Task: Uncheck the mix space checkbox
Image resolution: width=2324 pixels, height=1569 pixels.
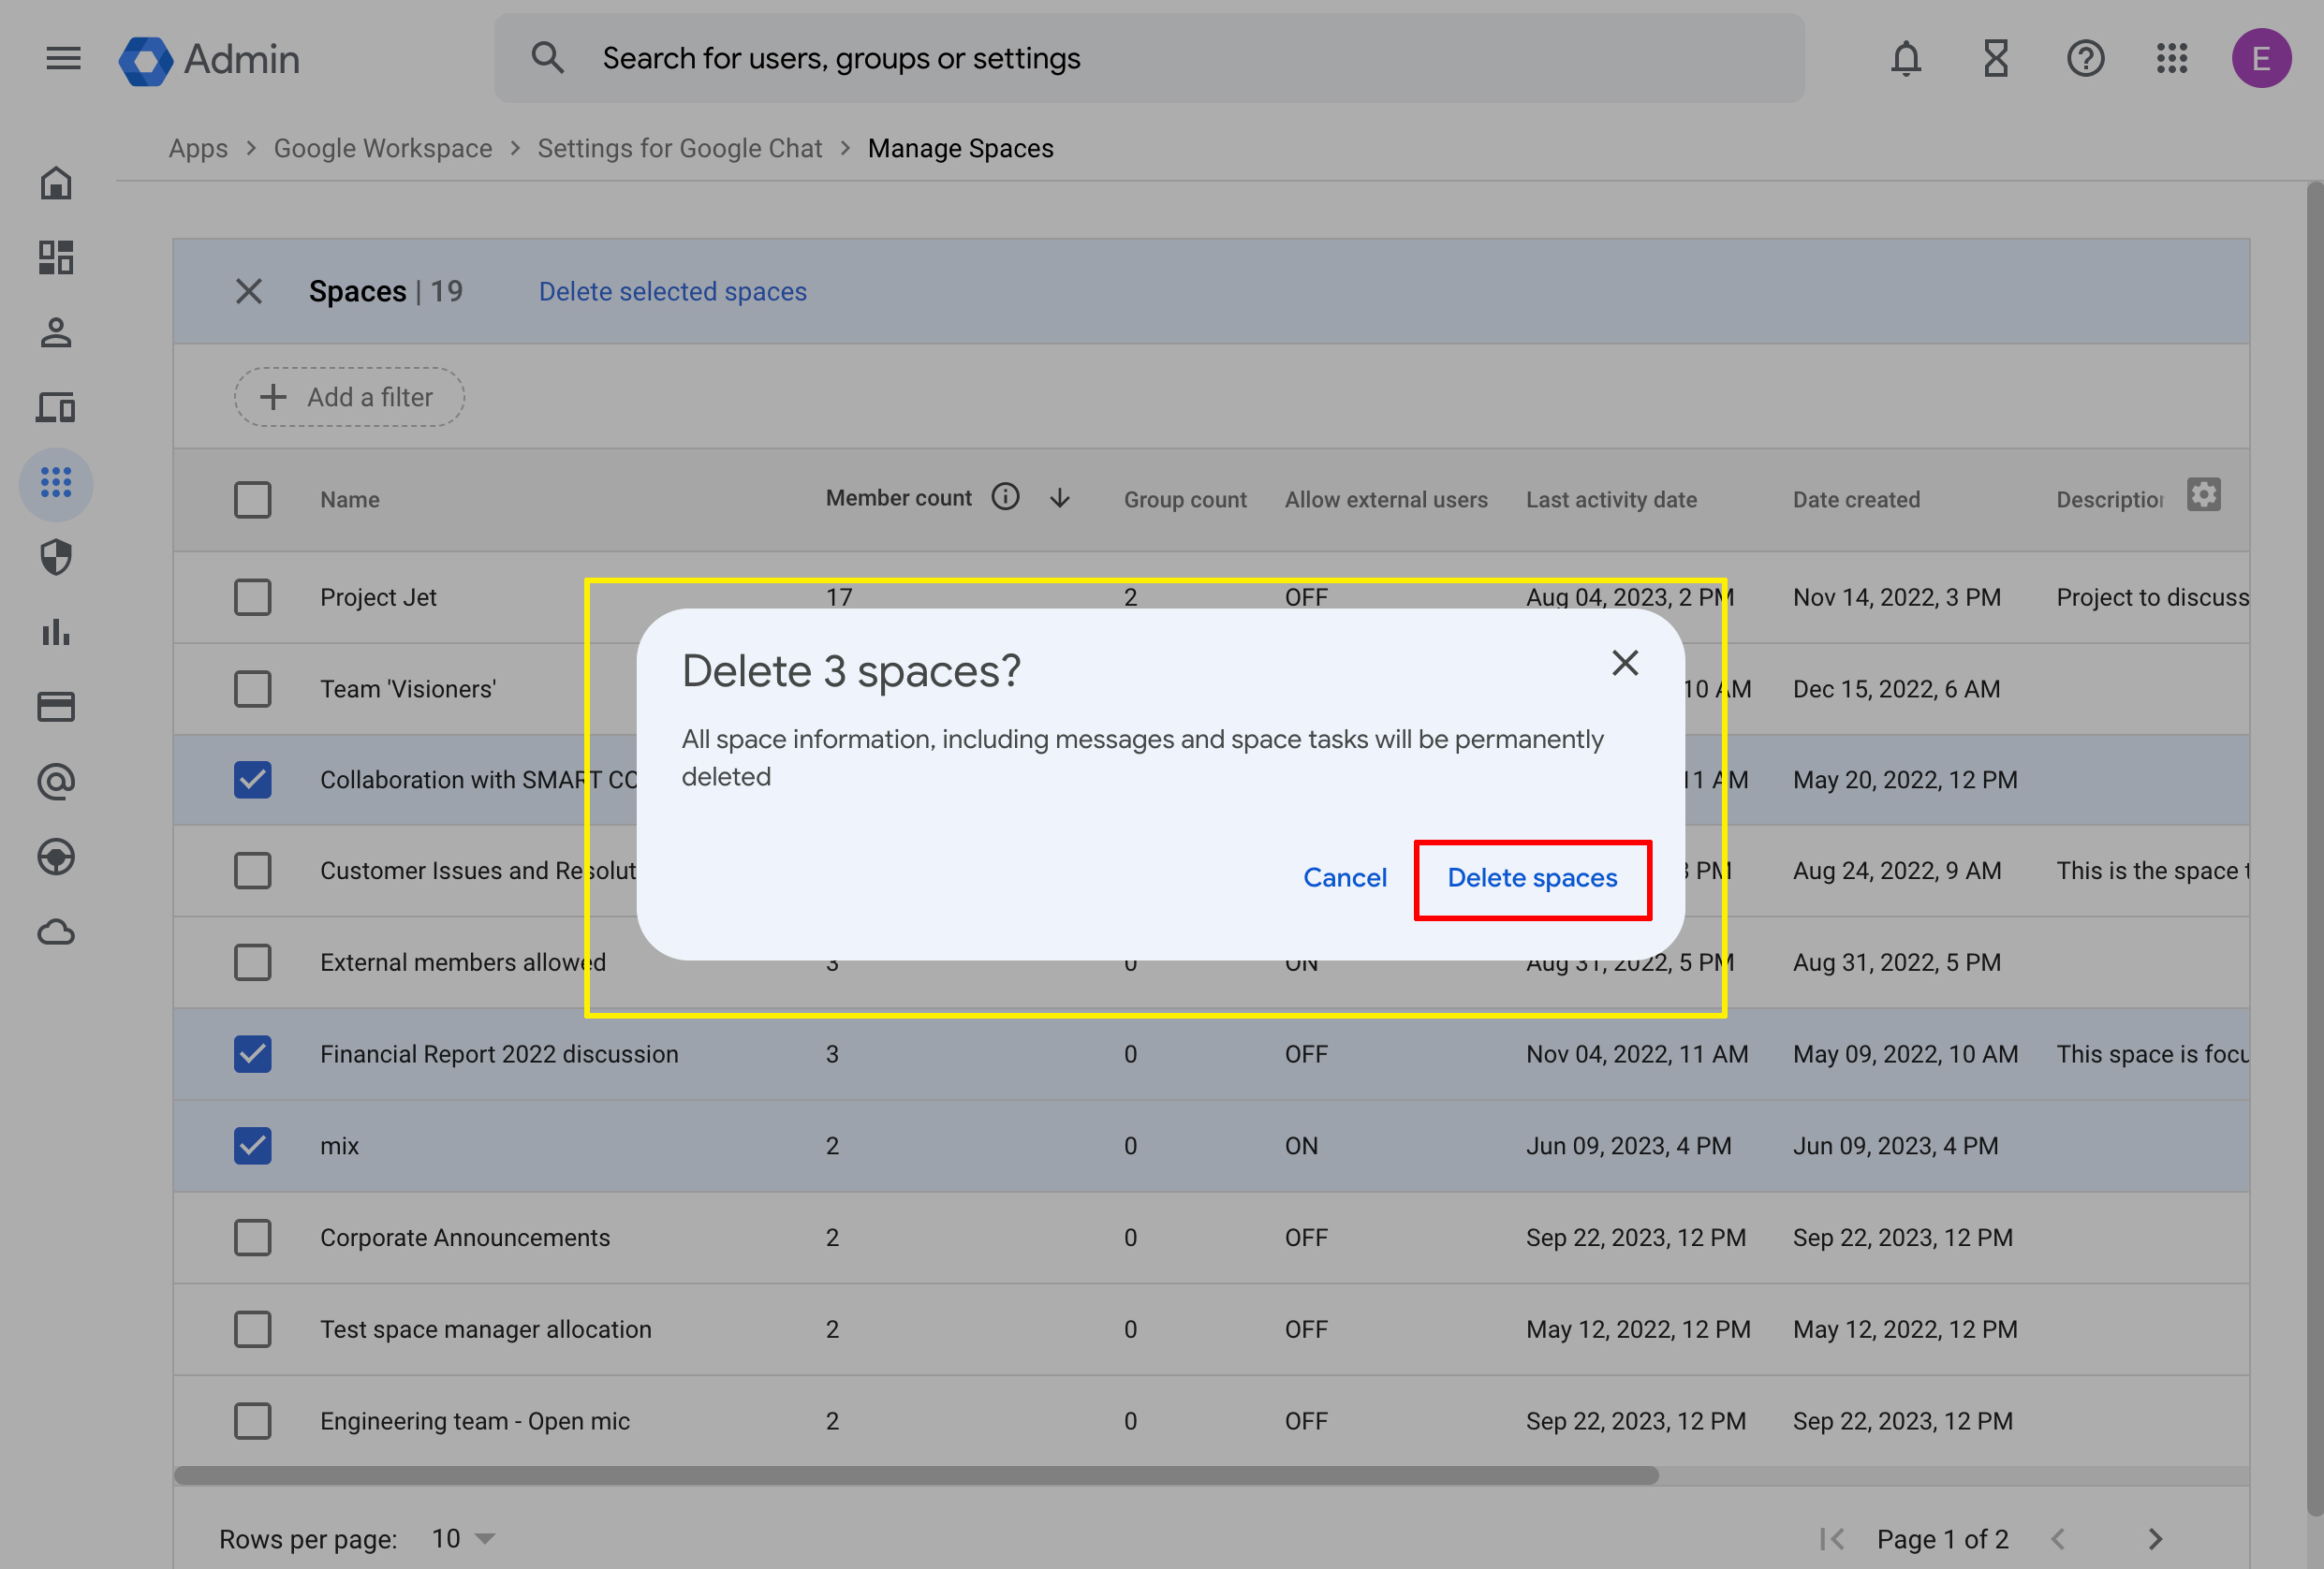Action: pos(252,1146)
